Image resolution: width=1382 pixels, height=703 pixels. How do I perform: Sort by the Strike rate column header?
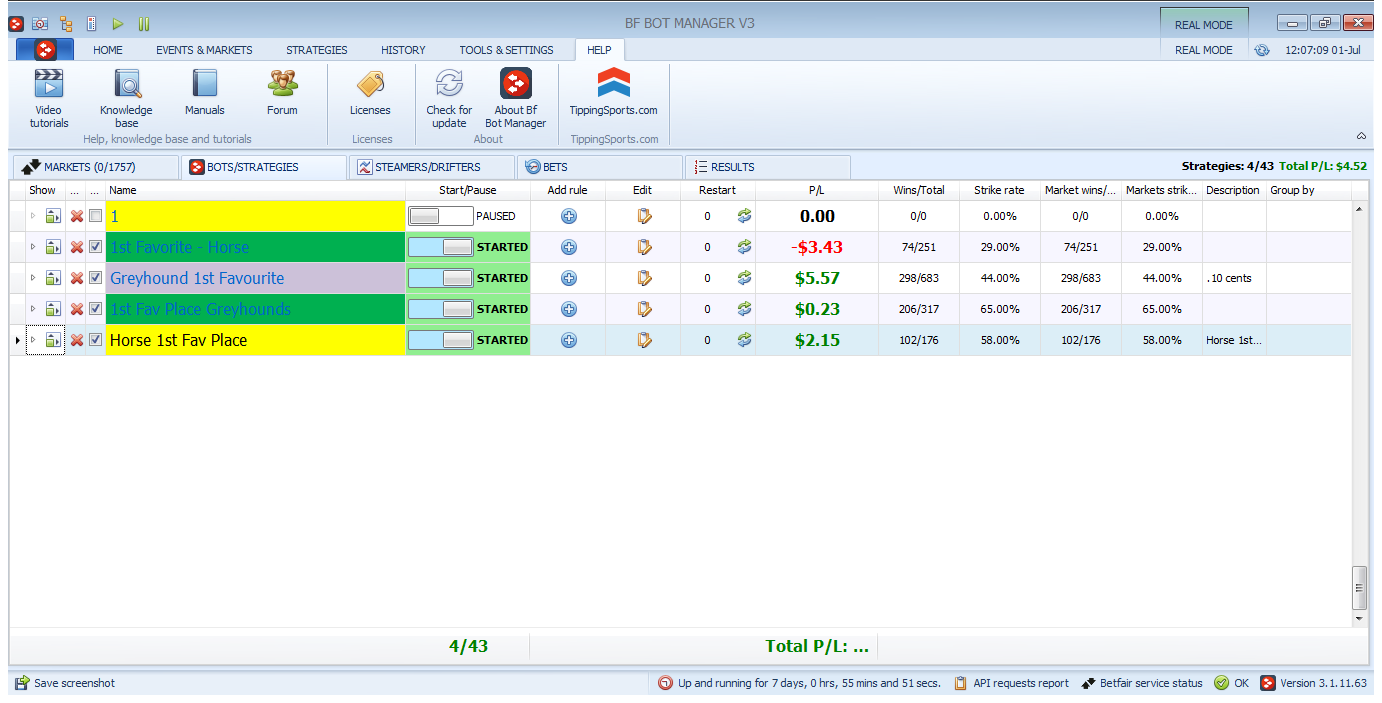pyautogui.click(x=999, y=190)
